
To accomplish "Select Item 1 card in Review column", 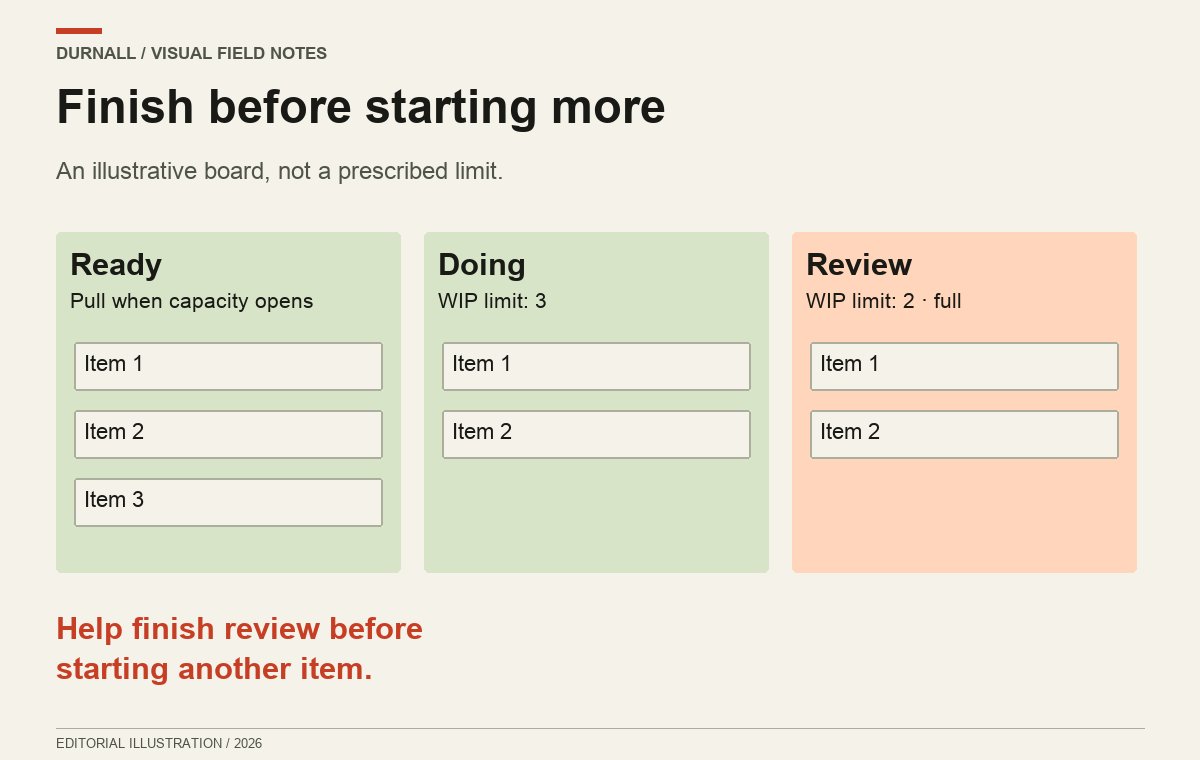I will click(x=964, y=366).
